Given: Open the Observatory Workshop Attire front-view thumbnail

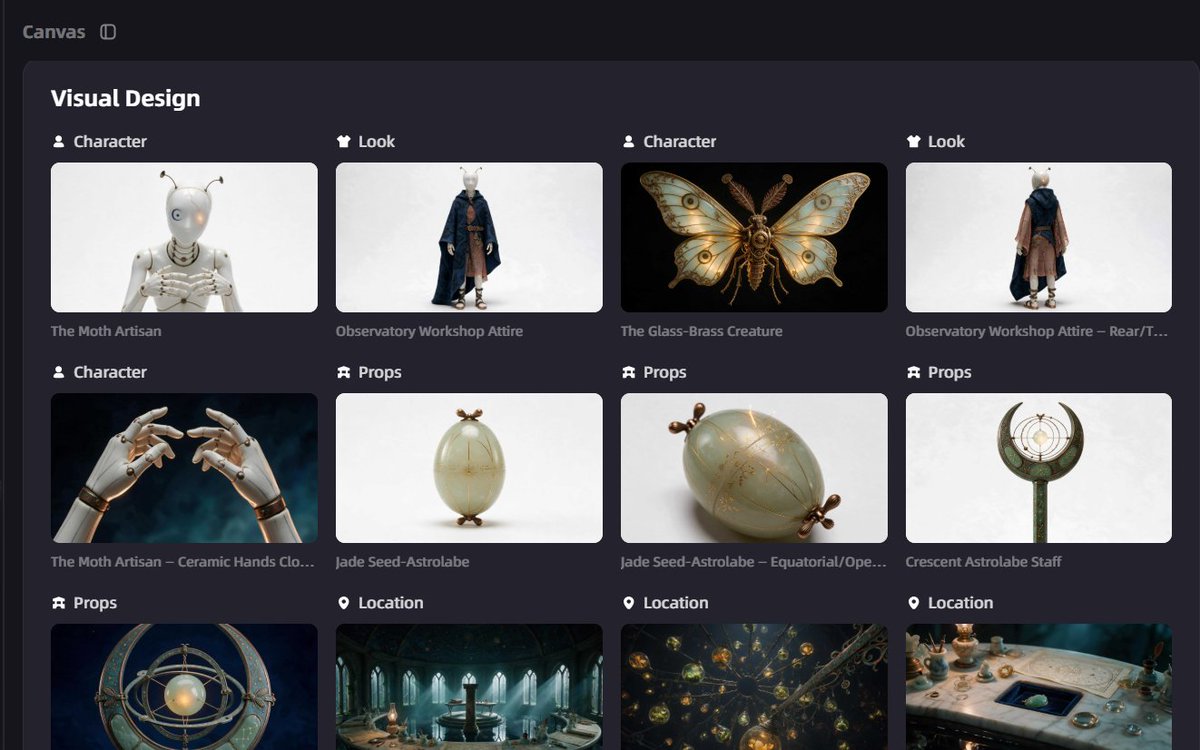Looking at the screenshot, I should coord(469,238).
